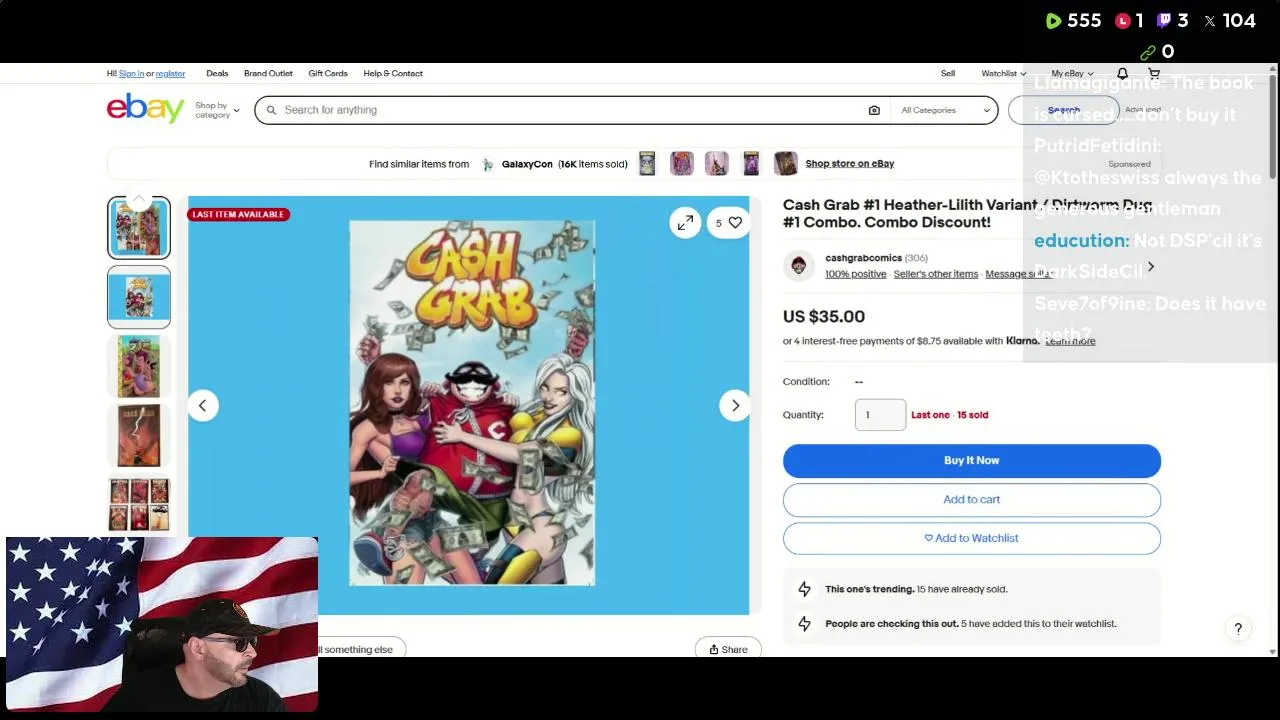The width and height of the screenshot is (1280, 720).
Task: Open Seller's other items link
Action: click(x=935, y=274)
